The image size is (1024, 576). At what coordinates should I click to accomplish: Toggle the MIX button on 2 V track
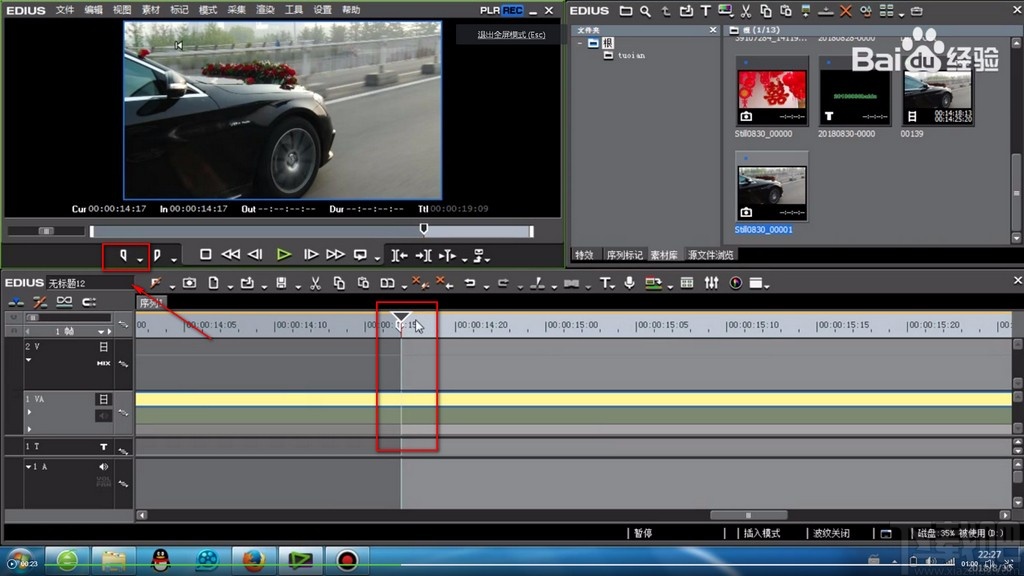point(103,363)
